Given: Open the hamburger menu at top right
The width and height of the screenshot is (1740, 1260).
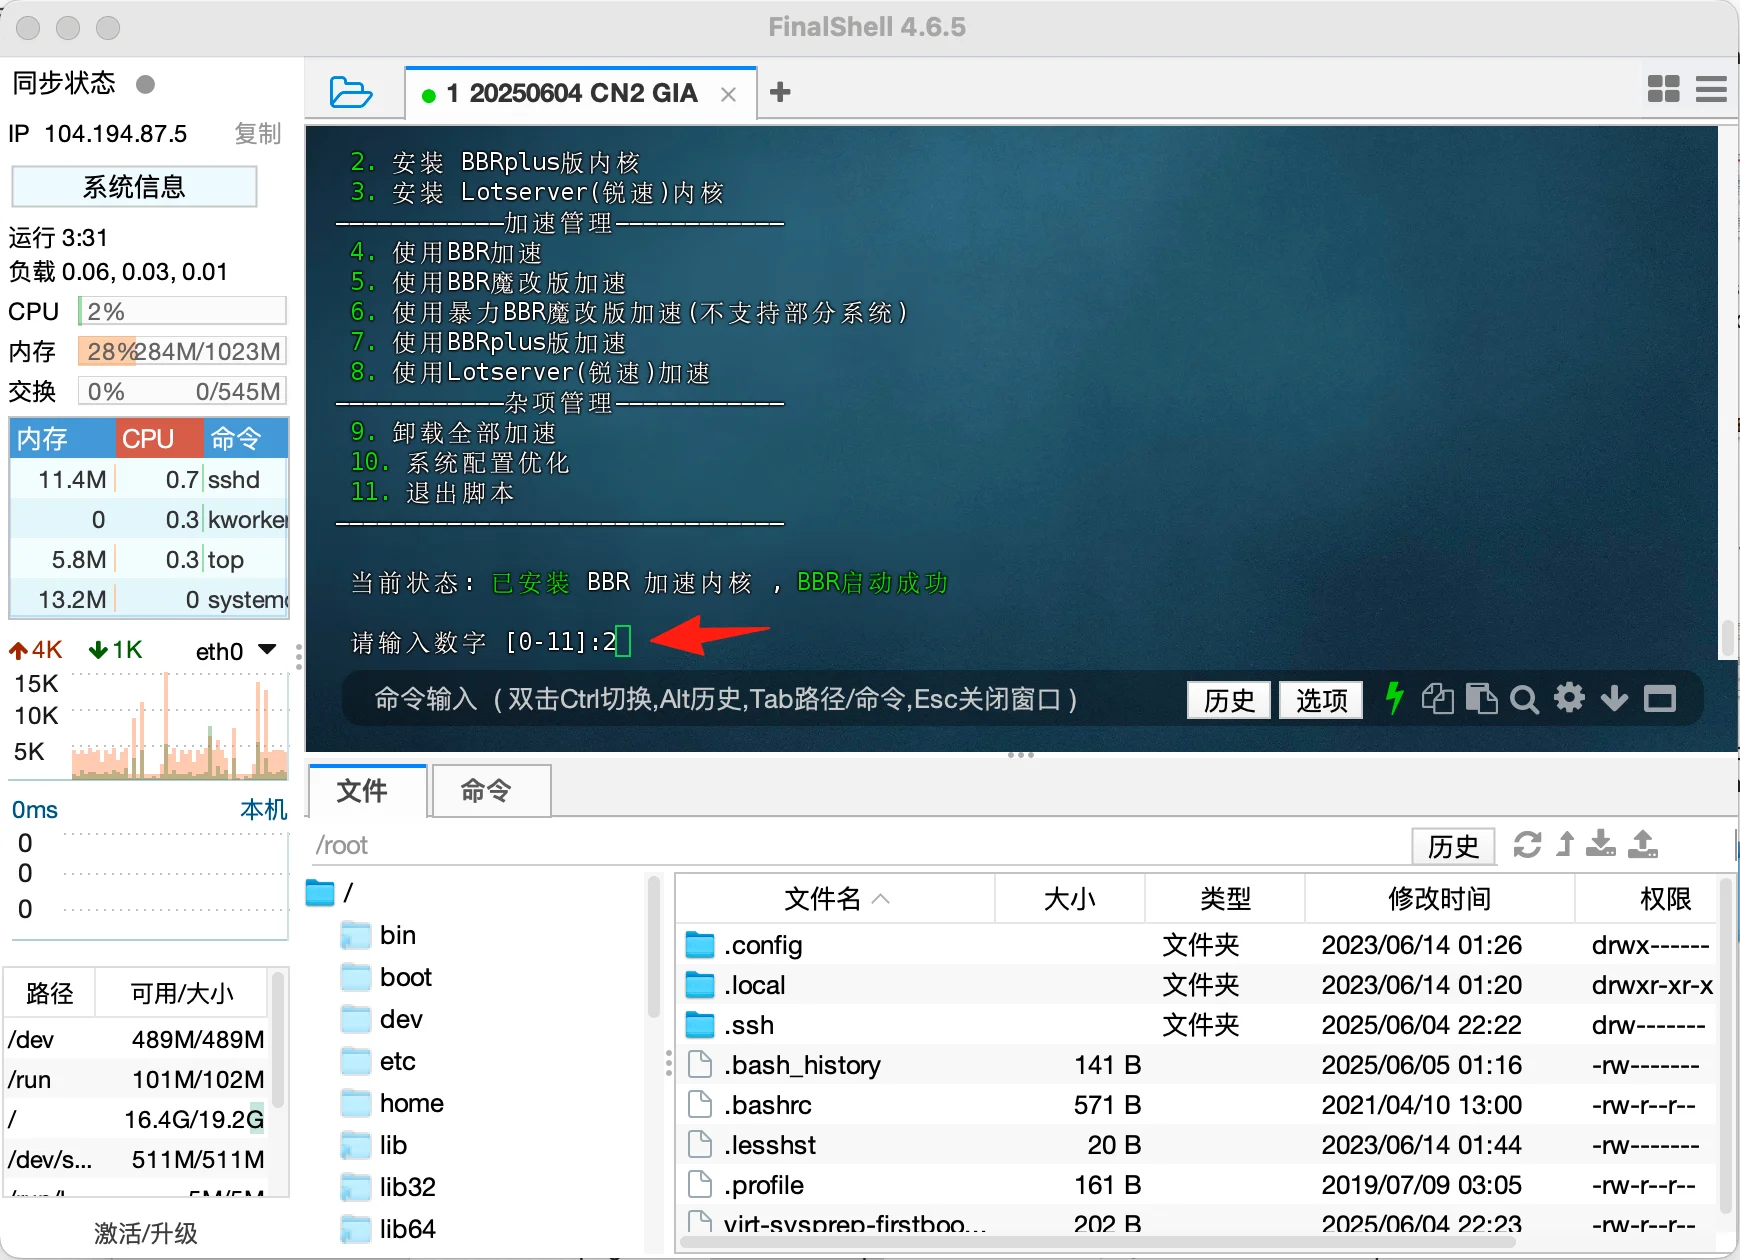Looking at the screenshot, I should point(1711,90).
